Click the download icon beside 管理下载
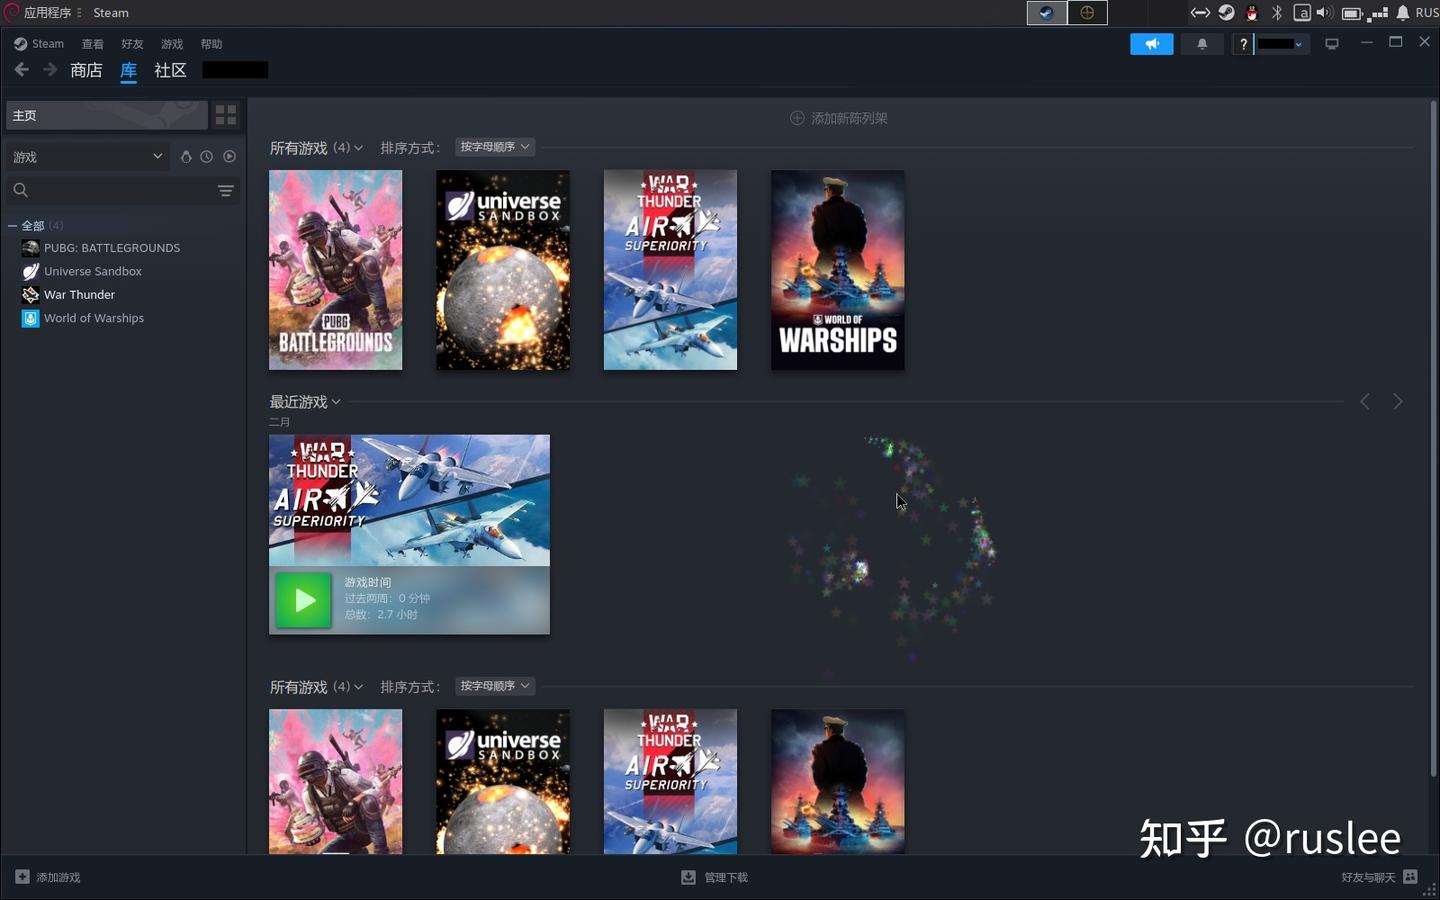 pyautogui.click(x=688, y=877)
